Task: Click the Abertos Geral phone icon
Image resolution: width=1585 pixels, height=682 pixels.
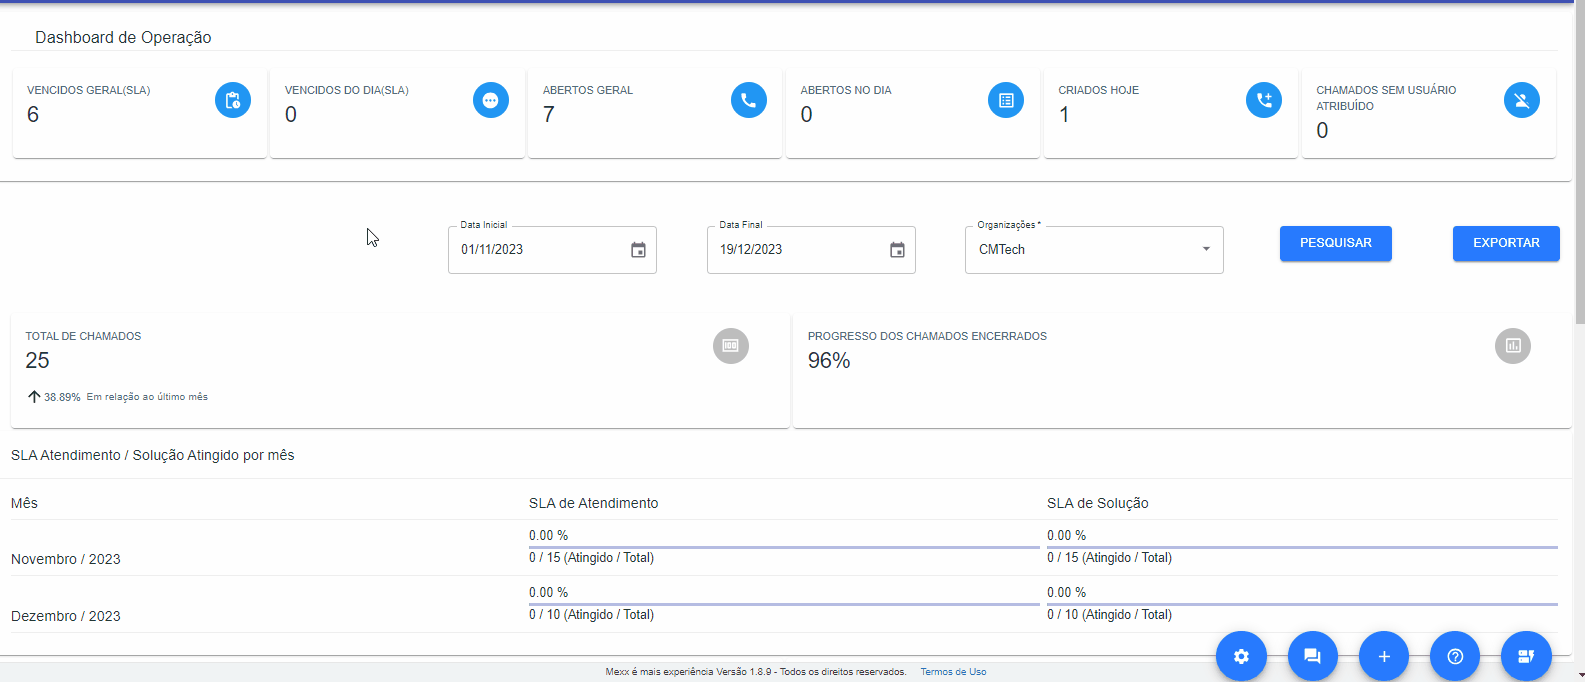Action: pyautogui.click(x=749, y=100)
